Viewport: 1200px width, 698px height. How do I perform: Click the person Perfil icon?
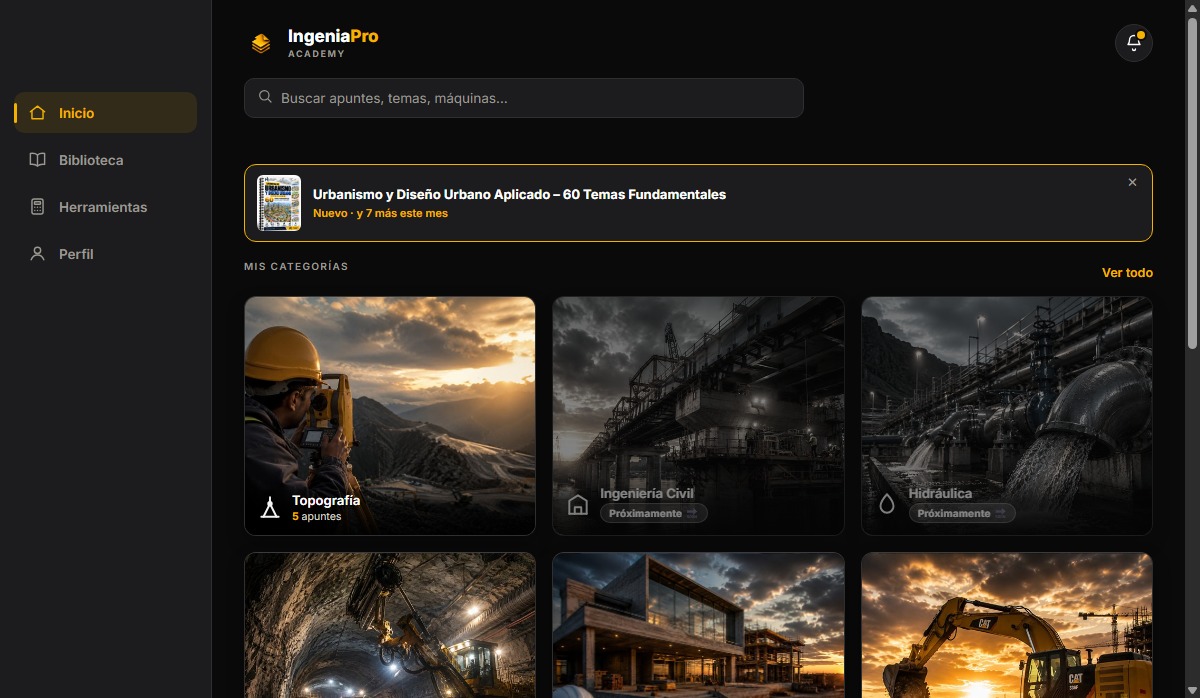38,254
